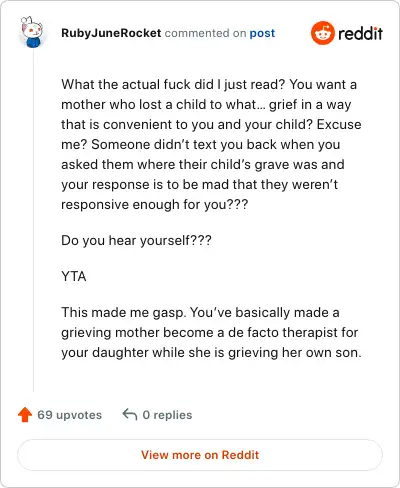Click the orange Reddit Snoo logo icon
400x488 pixels.
click(x=322, y=33)
